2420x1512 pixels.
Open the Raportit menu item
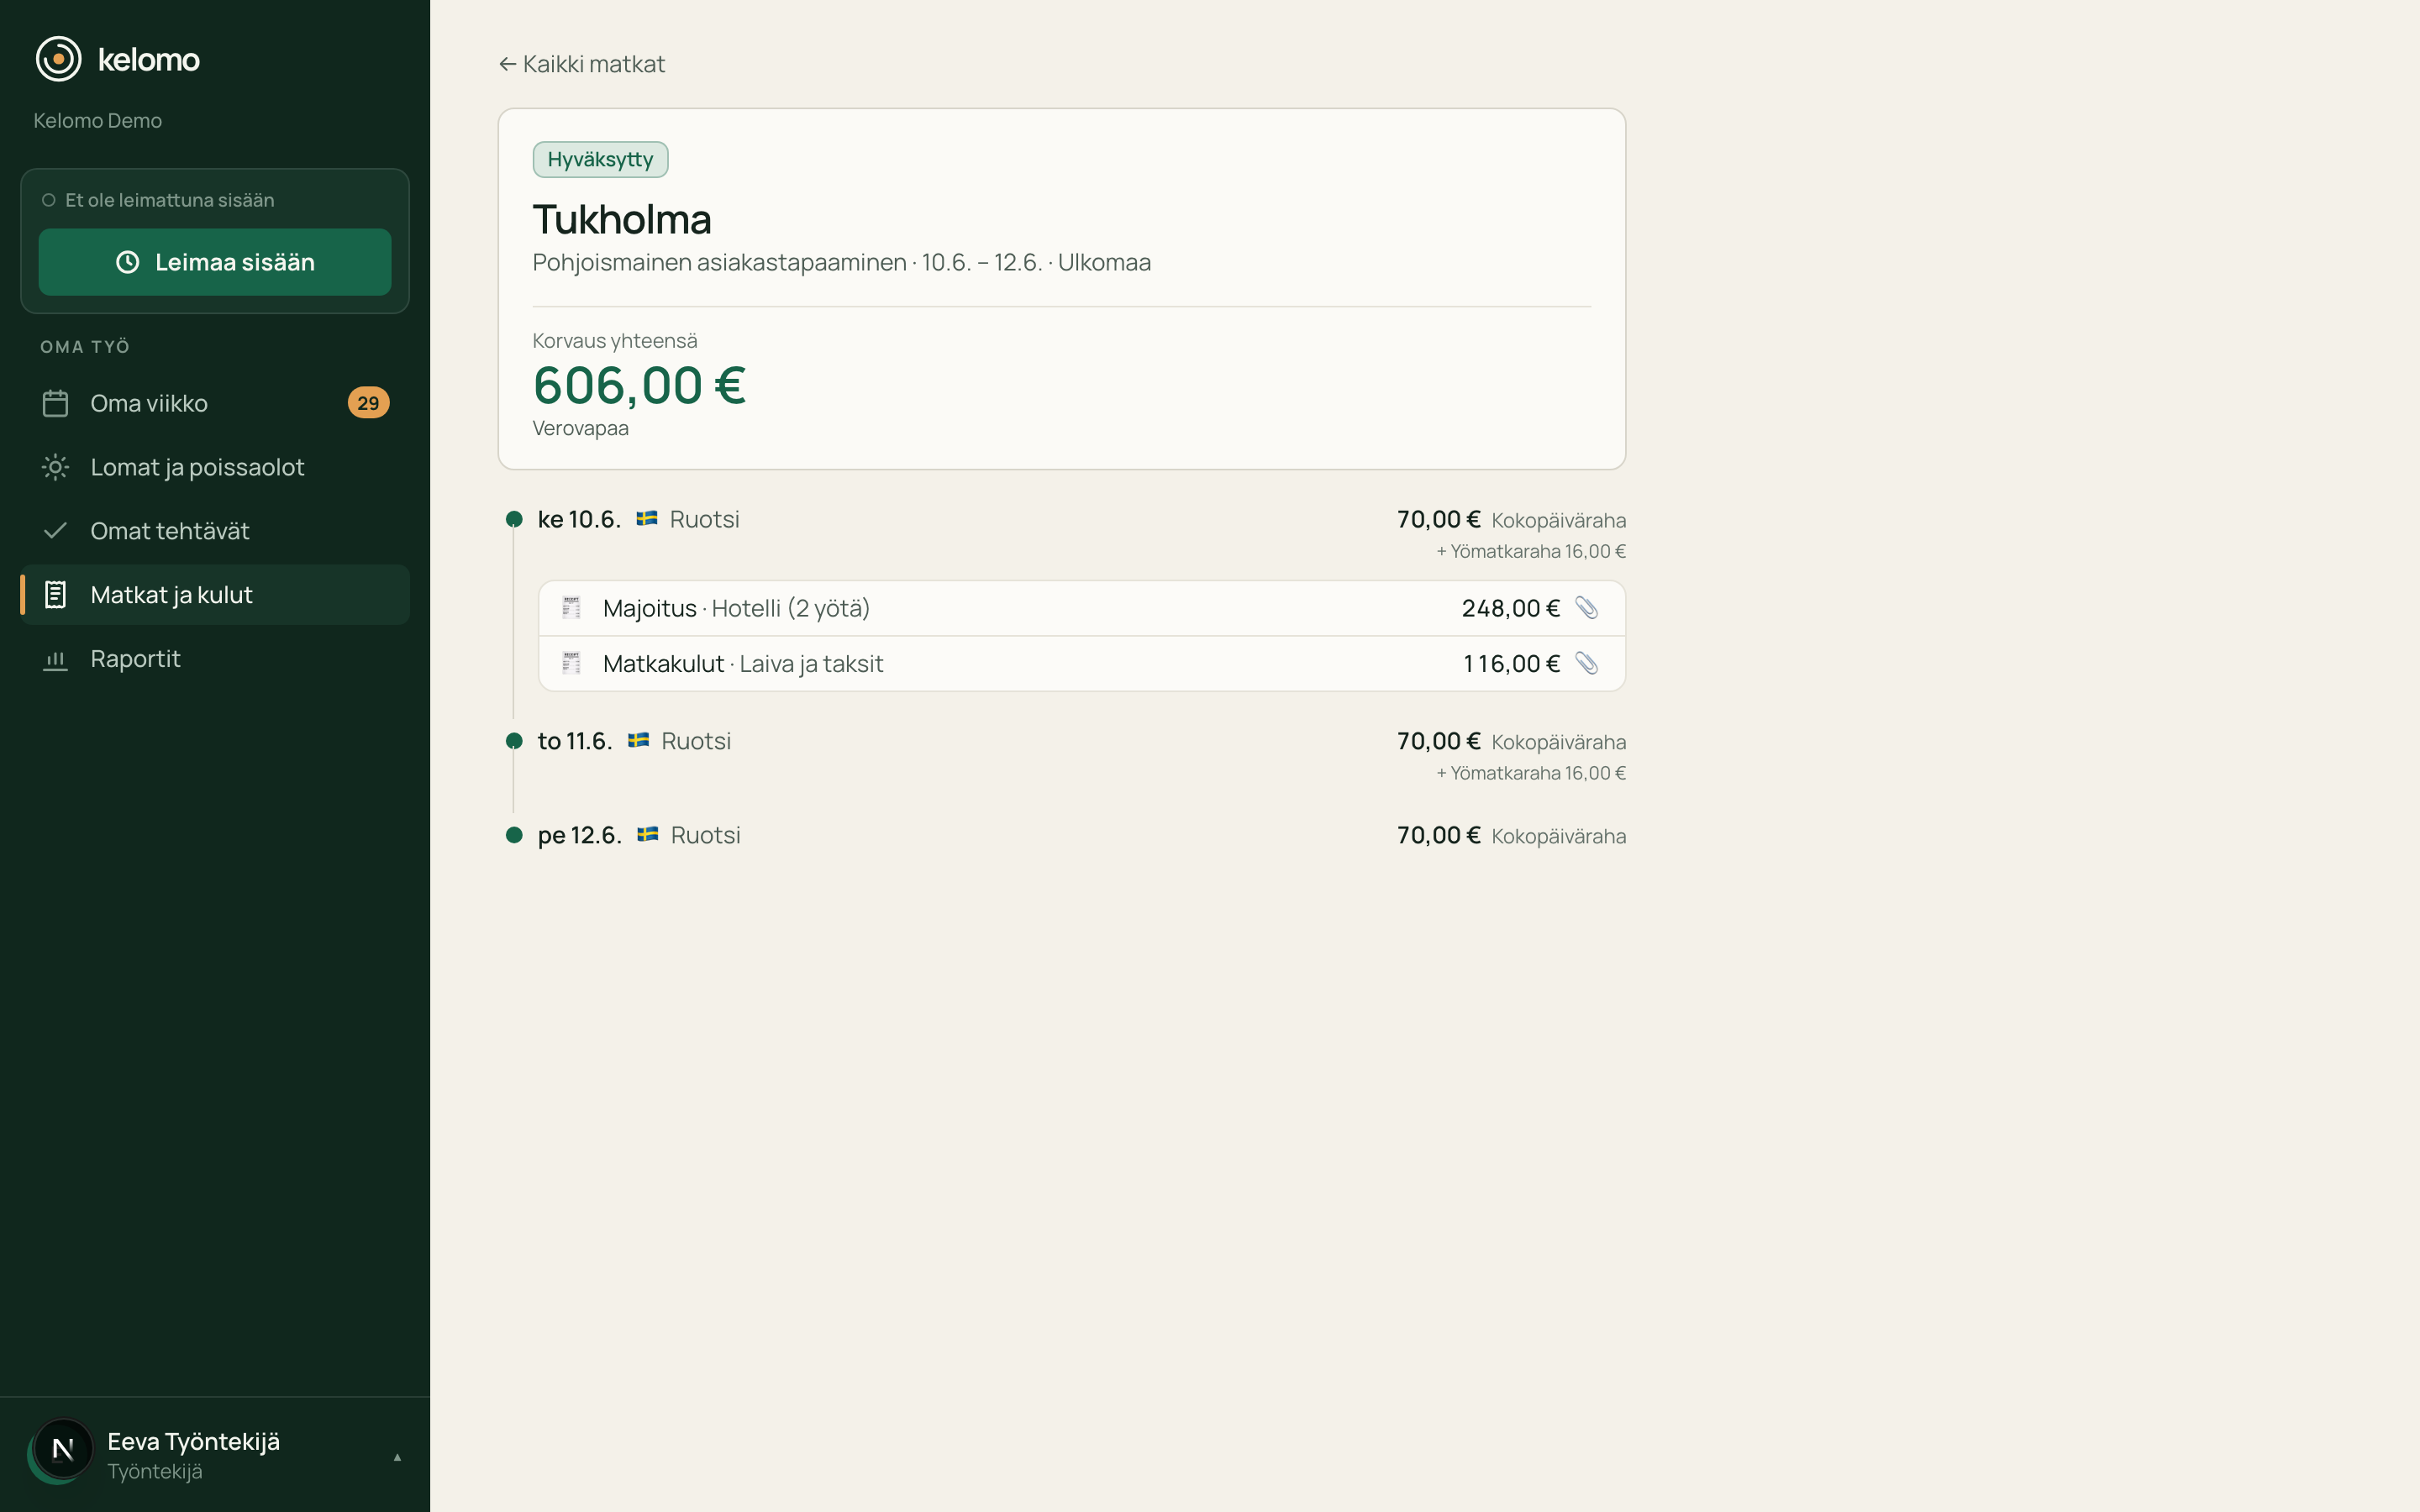[215, 659]
